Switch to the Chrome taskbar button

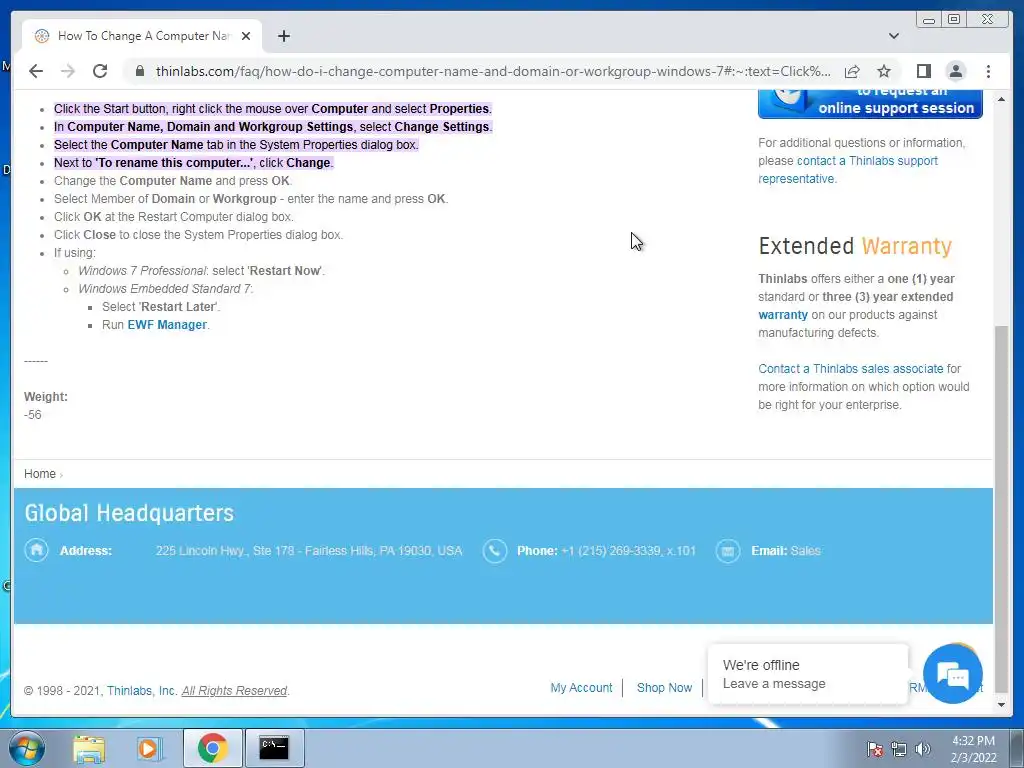(212, 748)
